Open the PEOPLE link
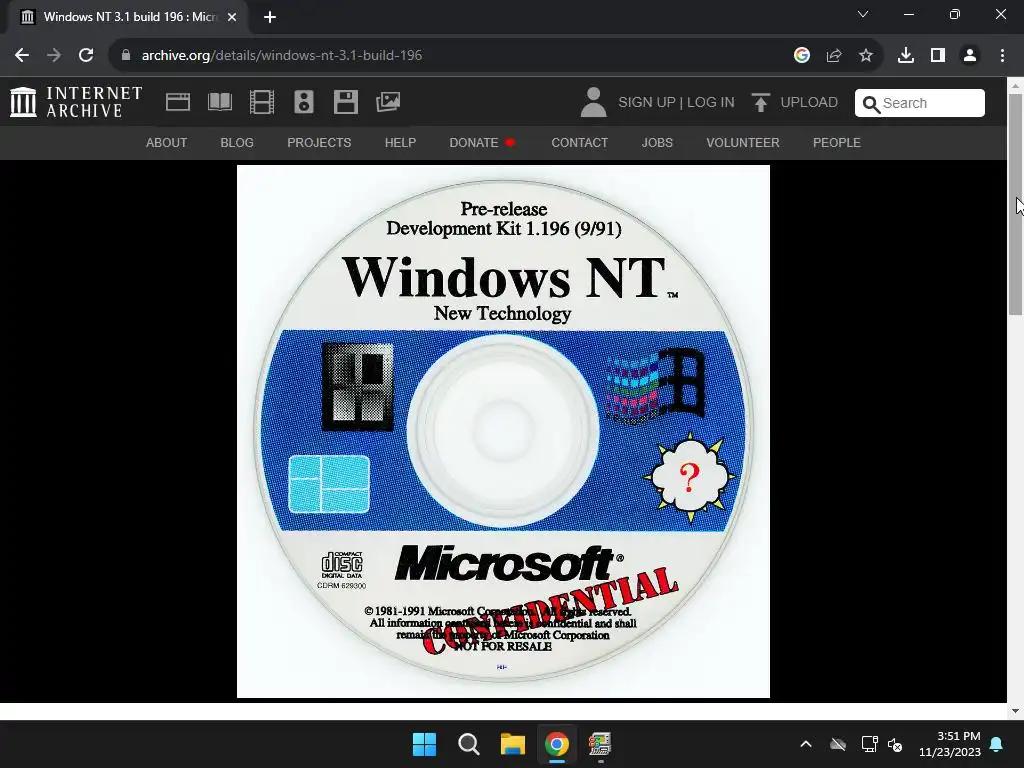 837,142
